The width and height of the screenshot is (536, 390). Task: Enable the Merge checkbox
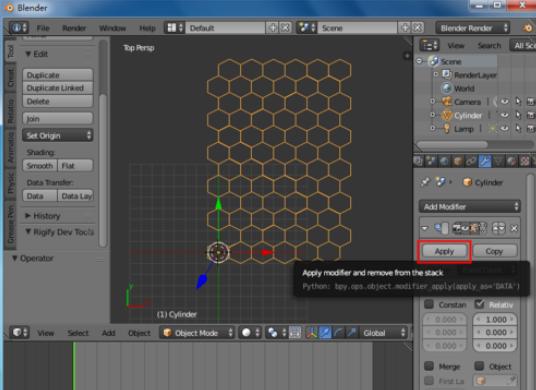pos(429,366)
